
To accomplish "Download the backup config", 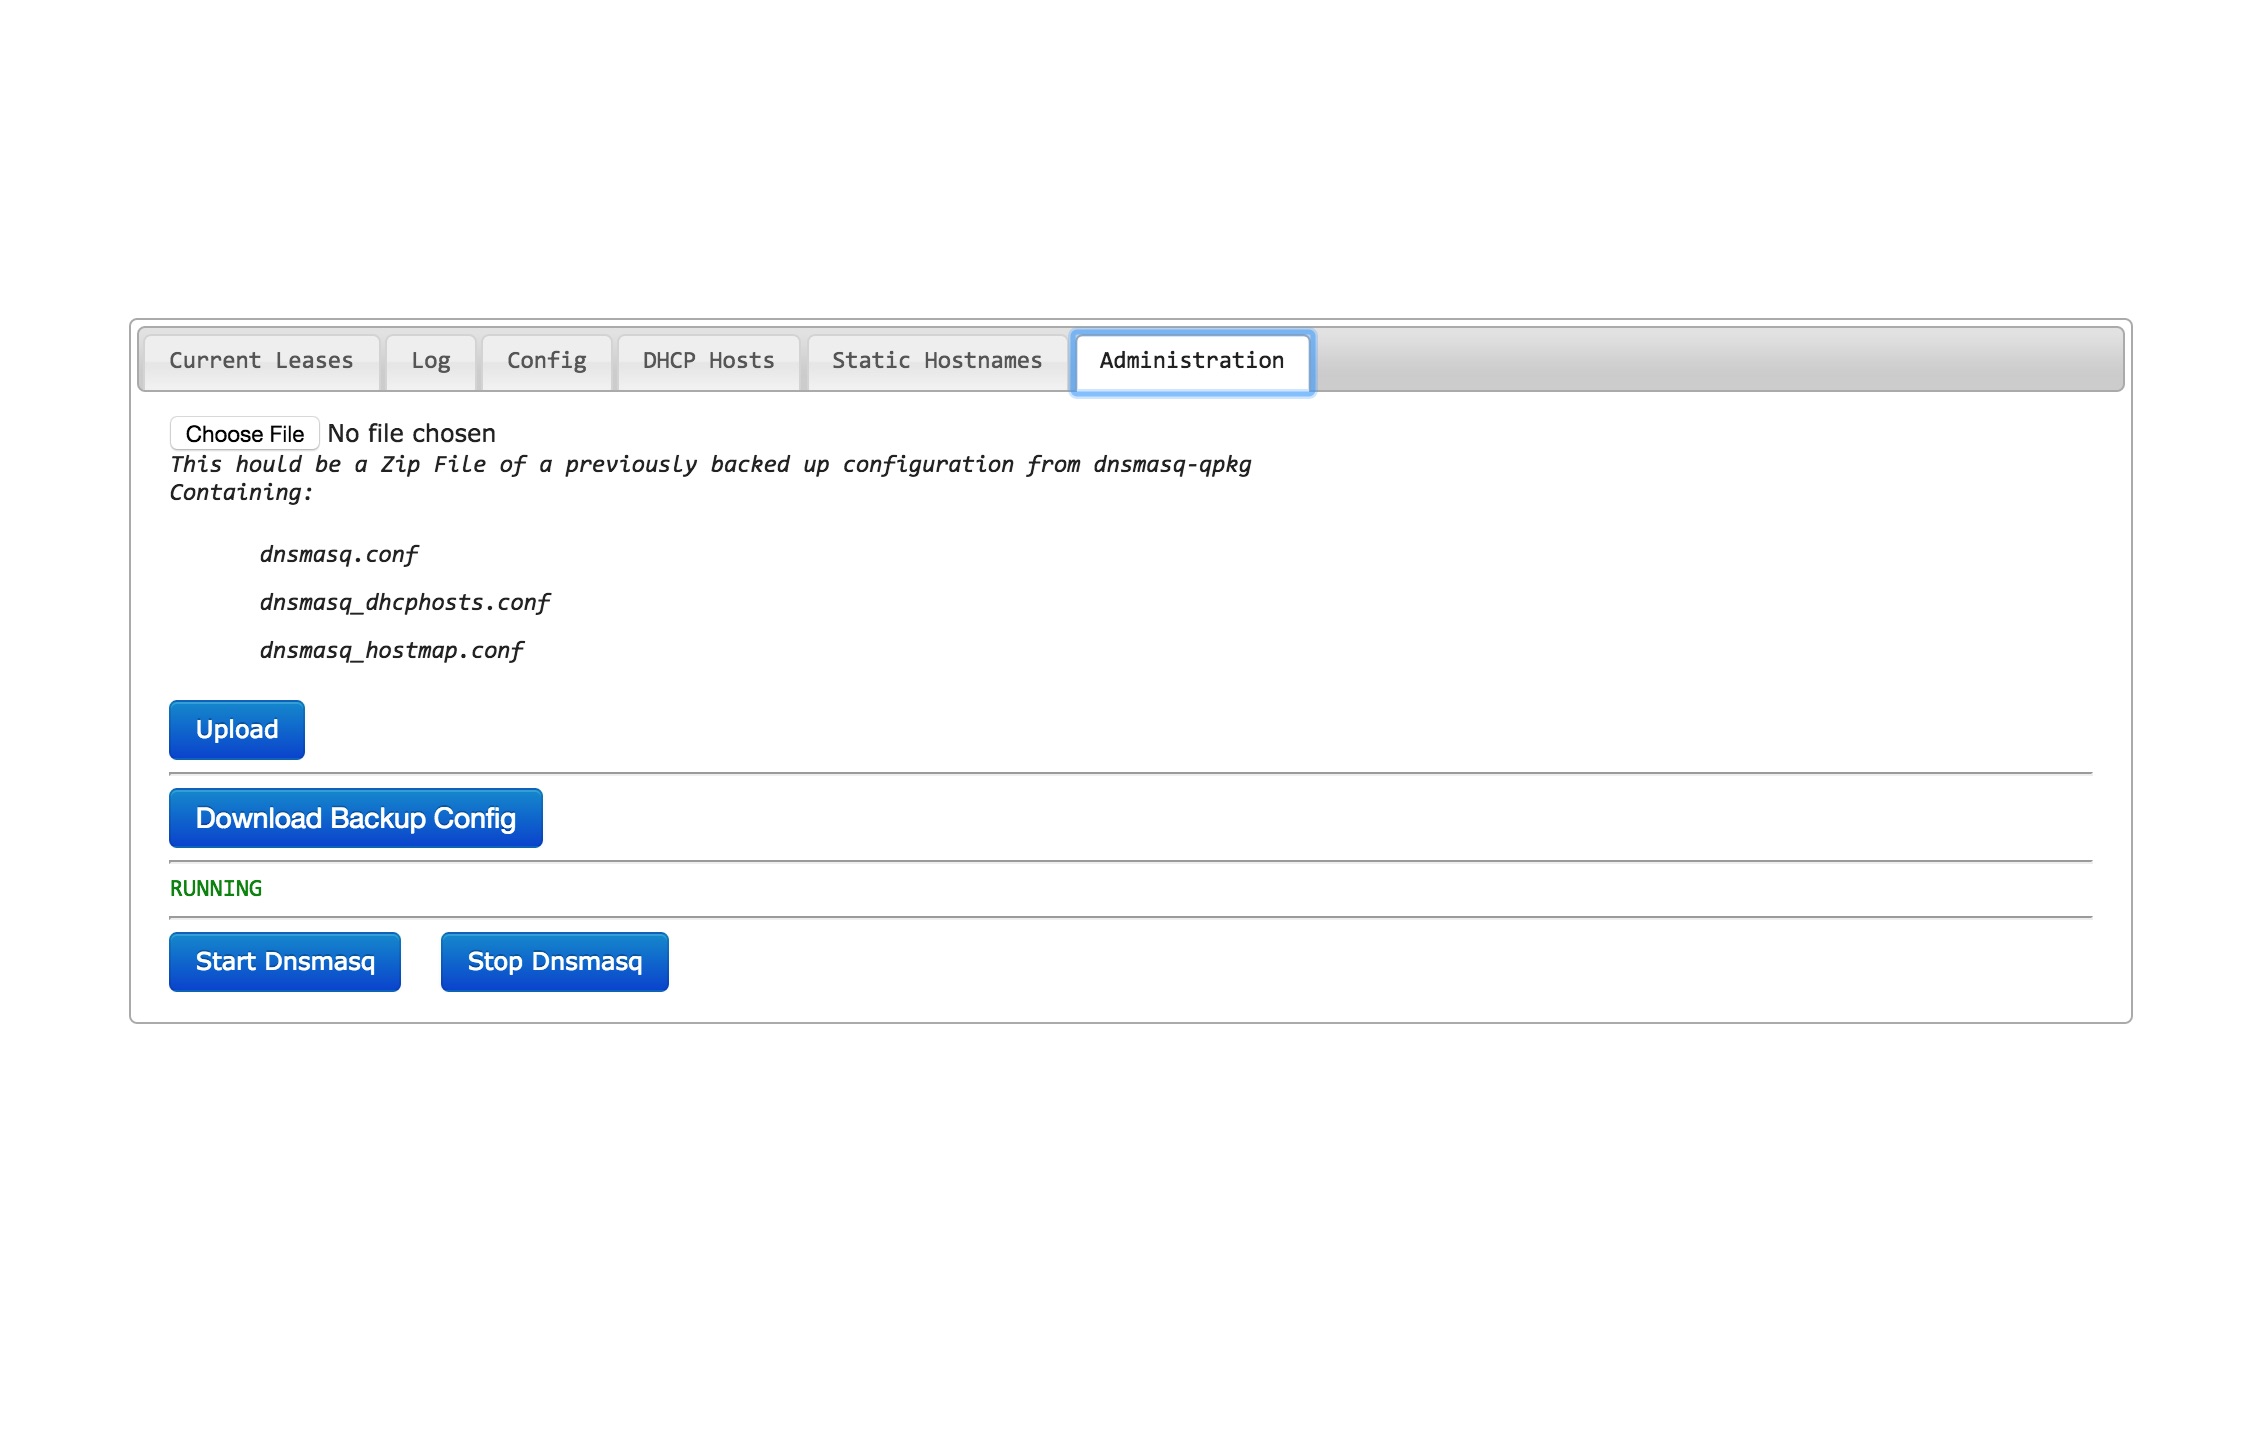I will (x=355, y=818).
